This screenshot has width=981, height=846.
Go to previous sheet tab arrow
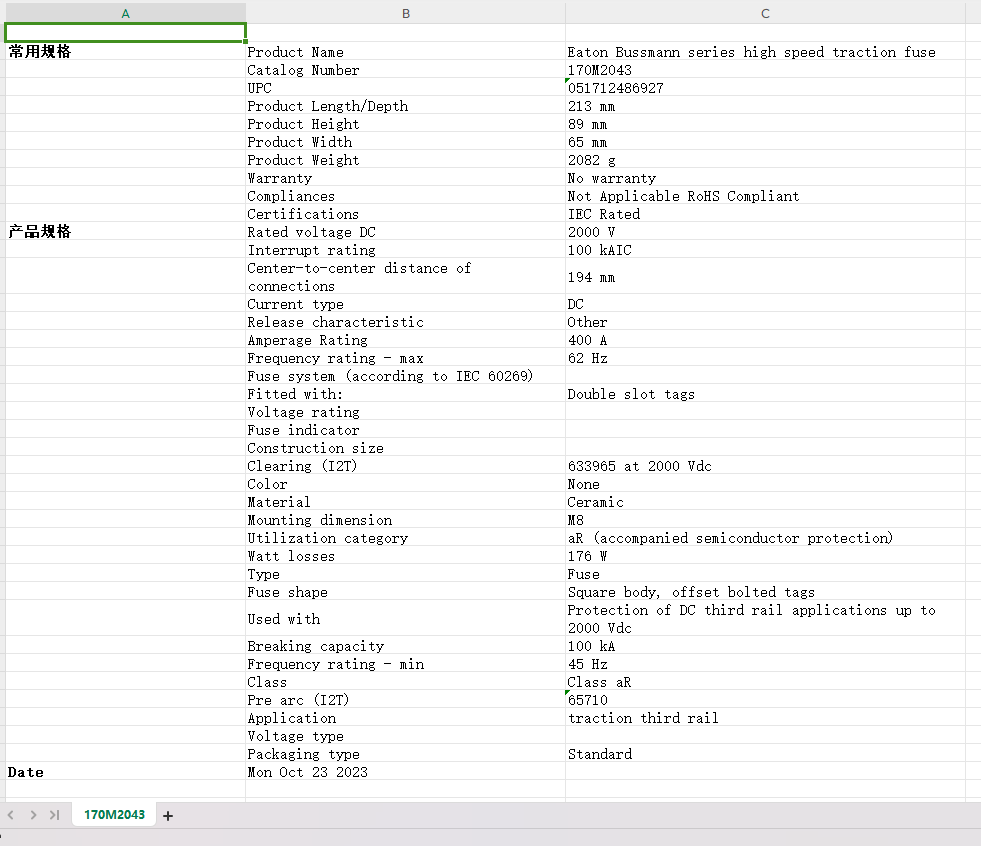11,815
